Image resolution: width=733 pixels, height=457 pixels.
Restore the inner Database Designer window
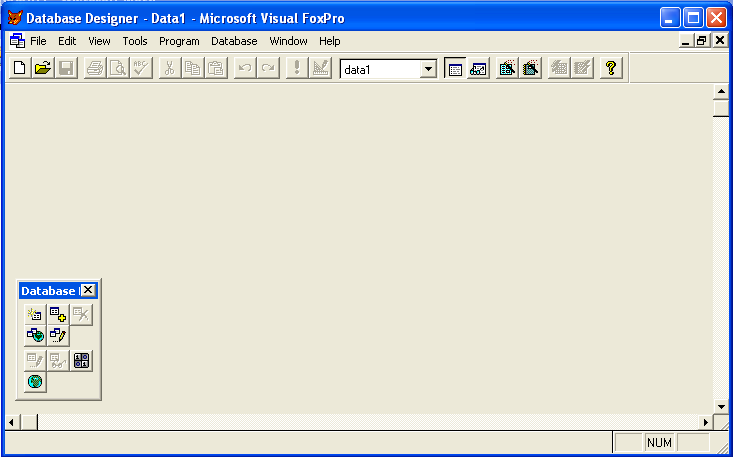[701, 41]
